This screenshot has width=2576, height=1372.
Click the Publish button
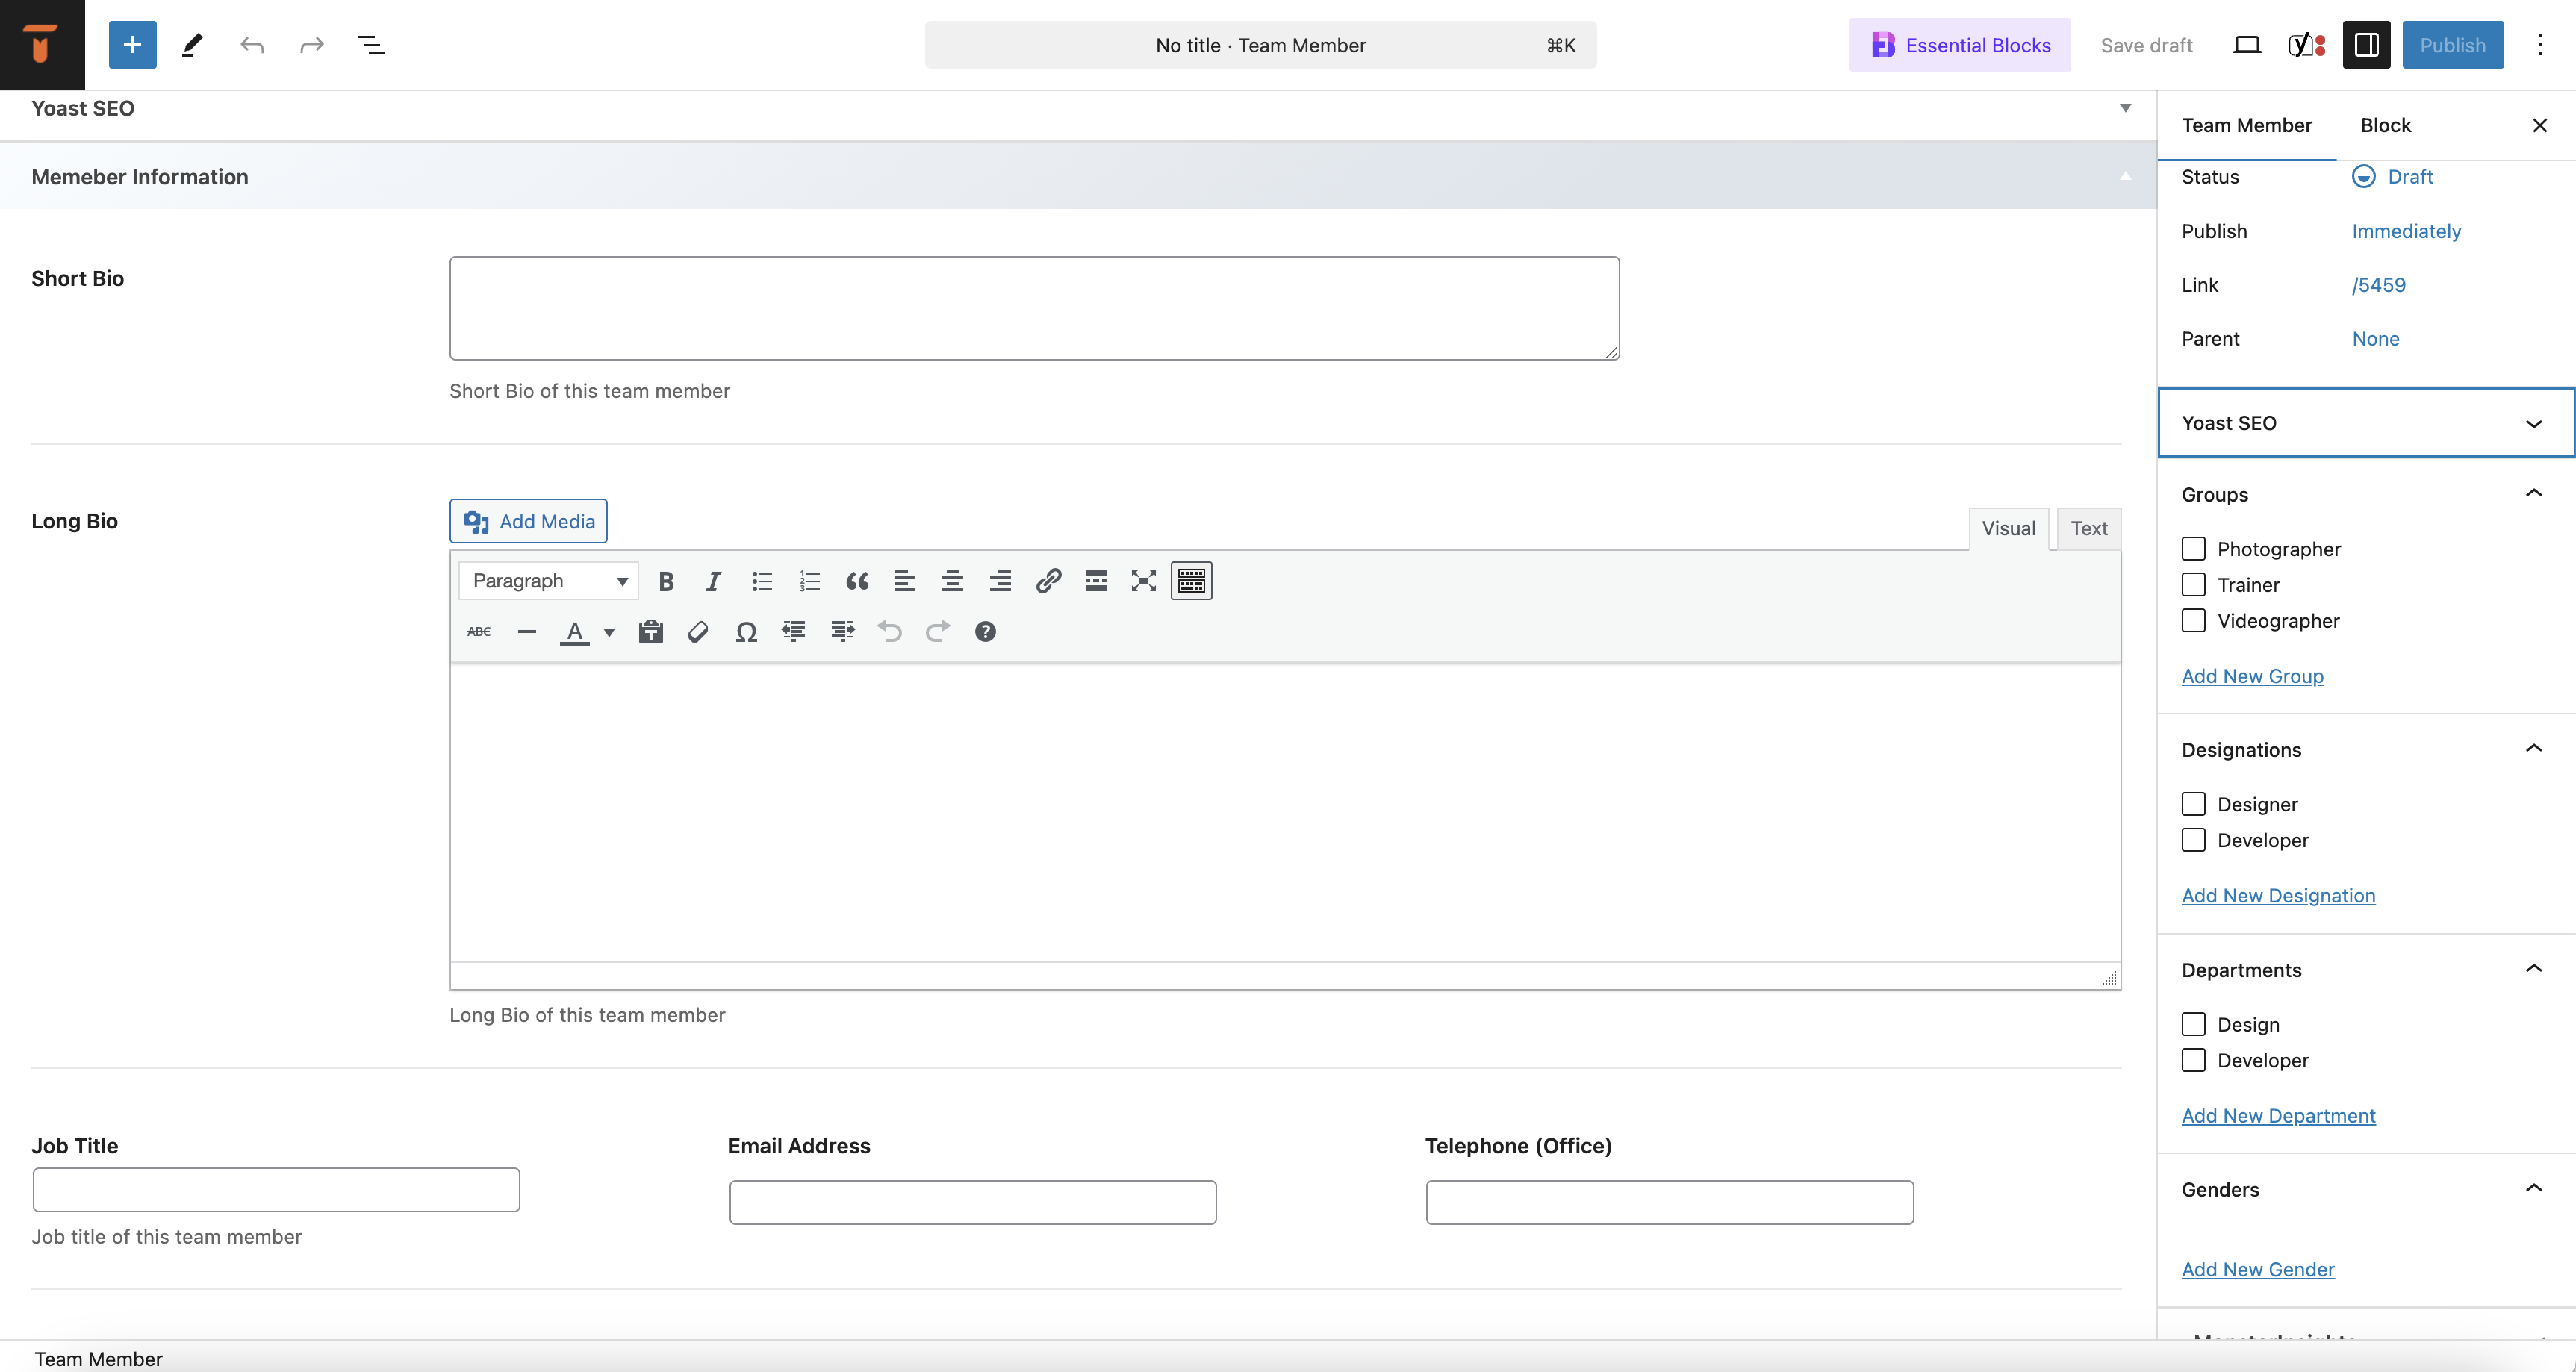[2452, 45]
